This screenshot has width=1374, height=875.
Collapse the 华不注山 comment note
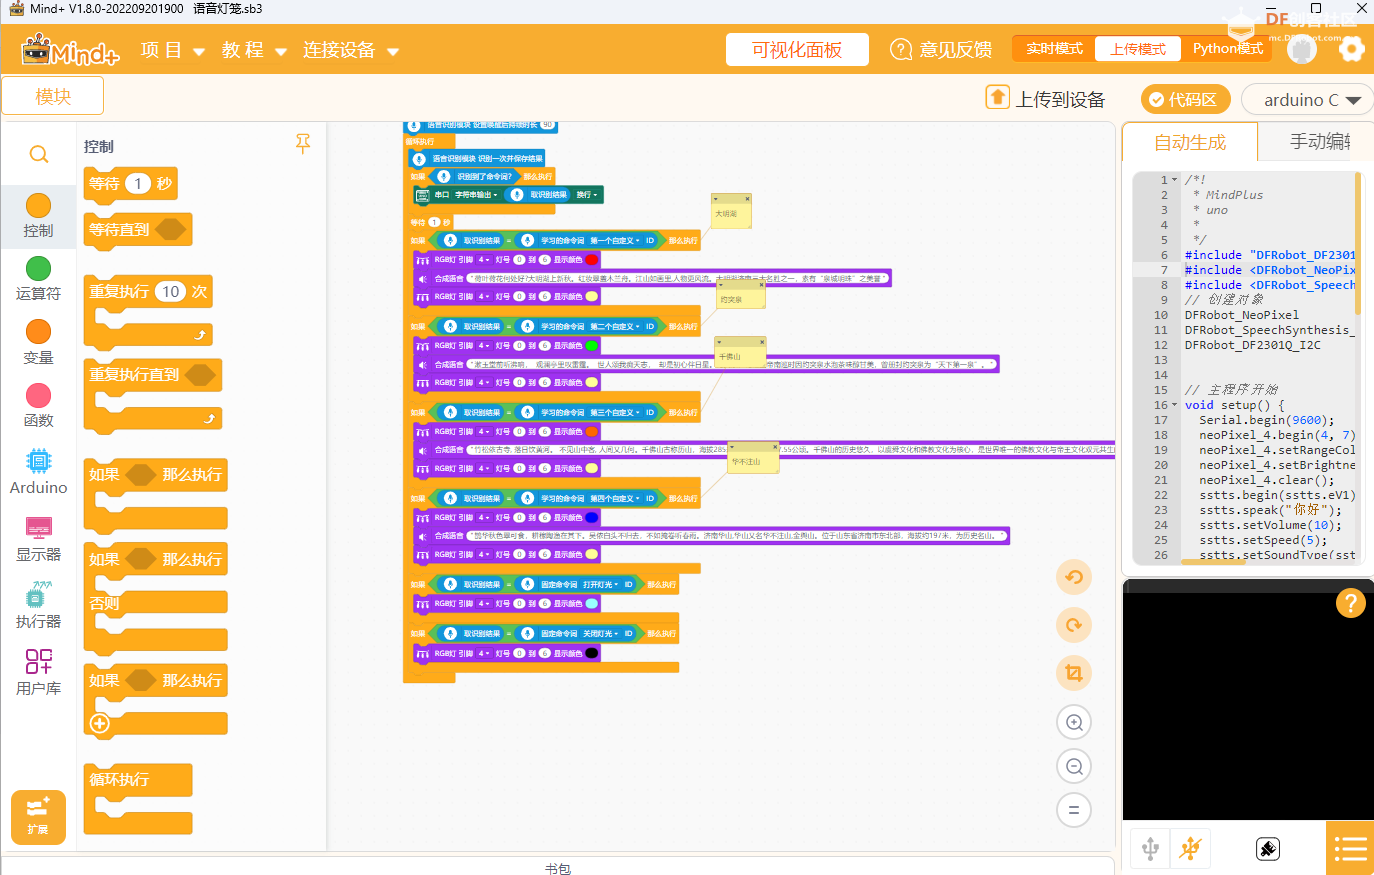pyautogui.click(x=733, y=447)
